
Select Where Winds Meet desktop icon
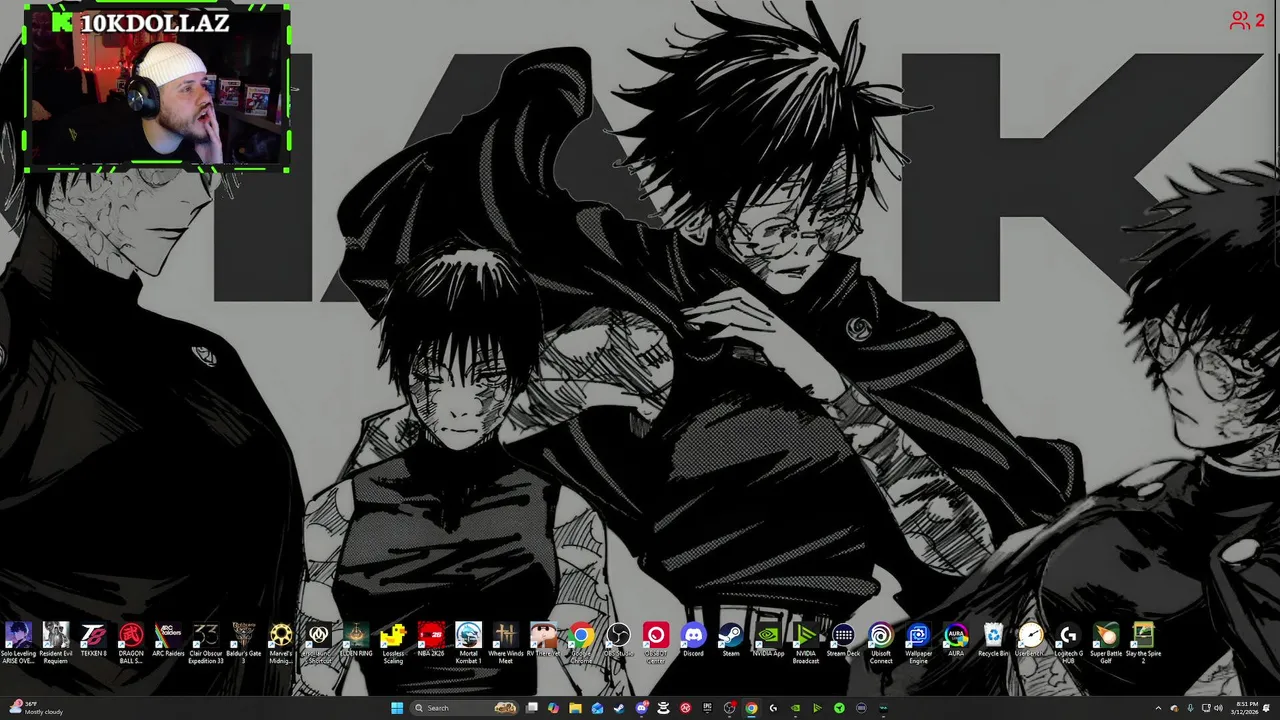coord(506,643)
